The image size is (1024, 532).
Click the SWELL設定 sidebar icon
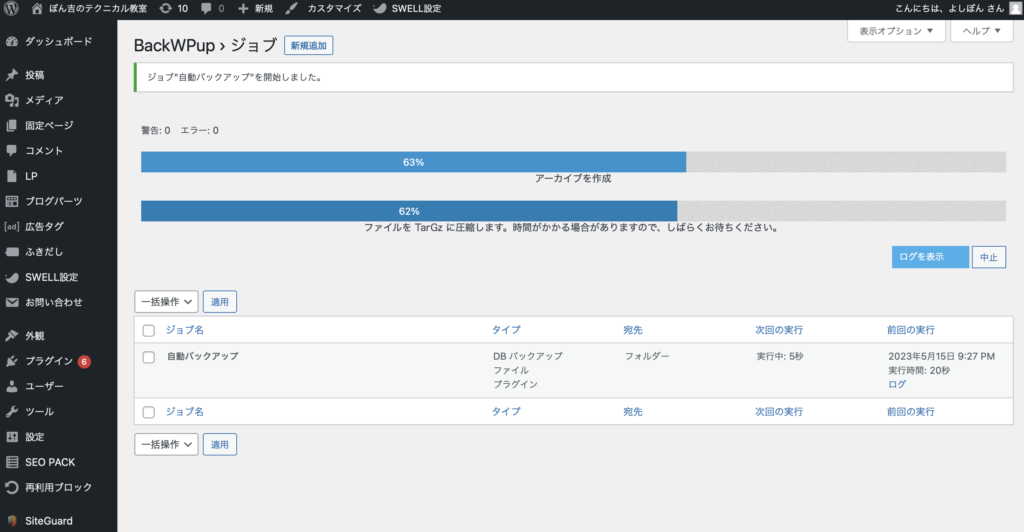12,277
